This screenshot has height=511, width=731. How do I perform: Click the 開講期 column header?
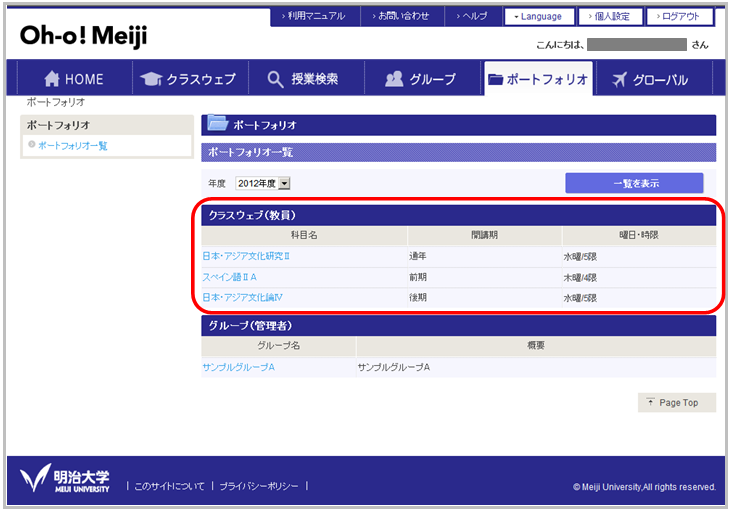pyautogui.click(x=484, y=235)
